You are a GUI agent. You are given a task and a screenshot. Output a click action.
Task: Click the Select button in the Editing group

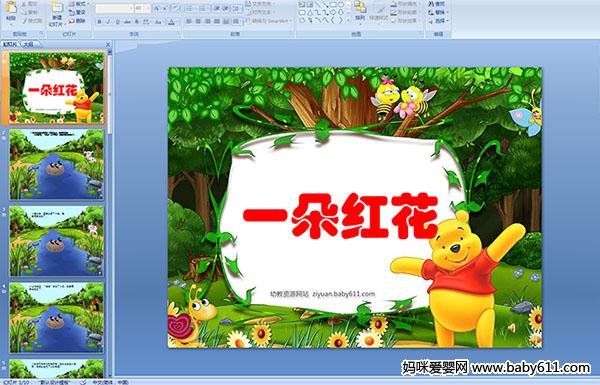438,21
